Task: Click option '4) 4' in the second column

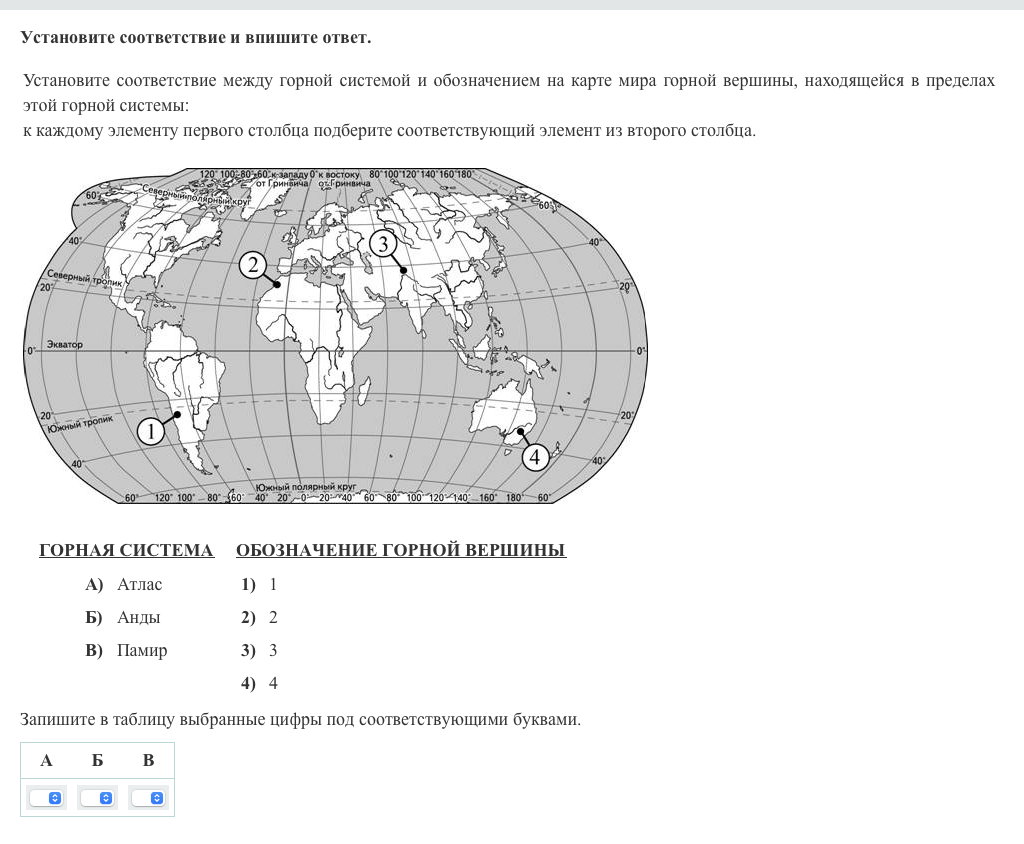Action: [x=259, y=683]
